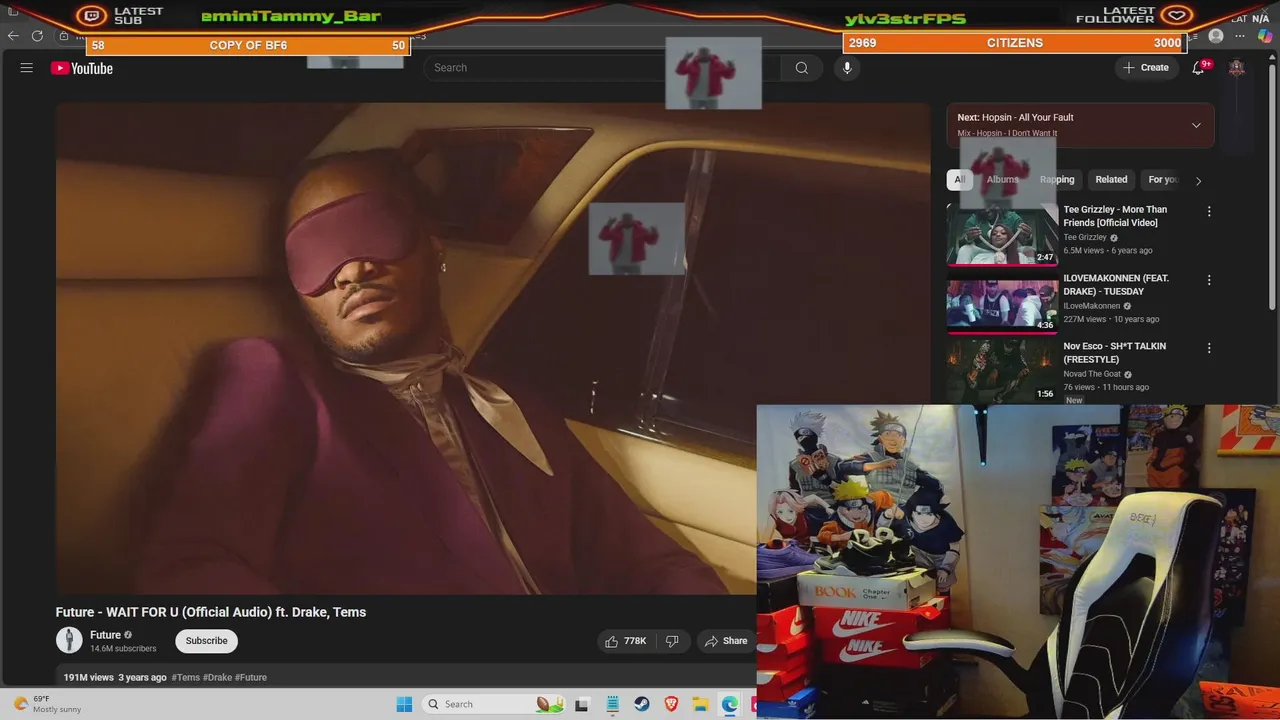Click the 191M views text

[89, 677]
